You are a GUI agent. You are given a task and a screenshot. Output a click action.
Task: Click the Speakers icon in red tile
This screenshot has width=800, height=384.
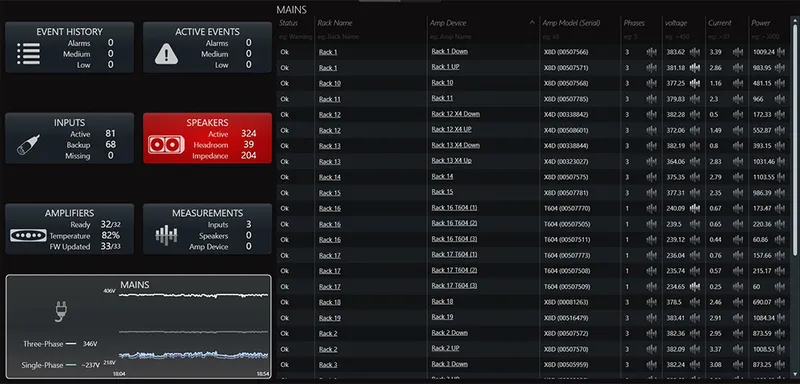pyautogui.click(x=166, y=144)
